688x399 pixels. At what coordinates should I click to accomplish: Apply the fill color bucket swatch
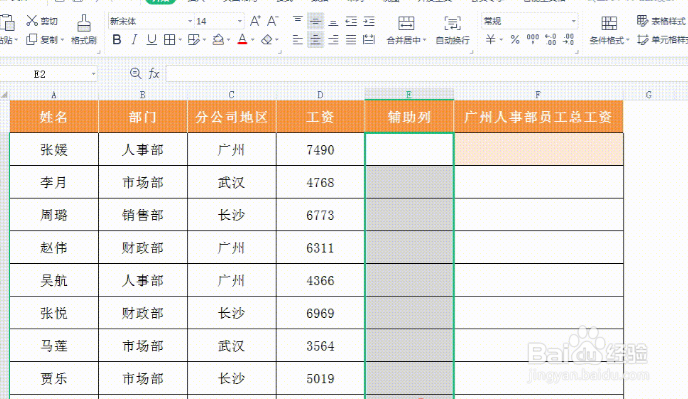tap(218, 40)
